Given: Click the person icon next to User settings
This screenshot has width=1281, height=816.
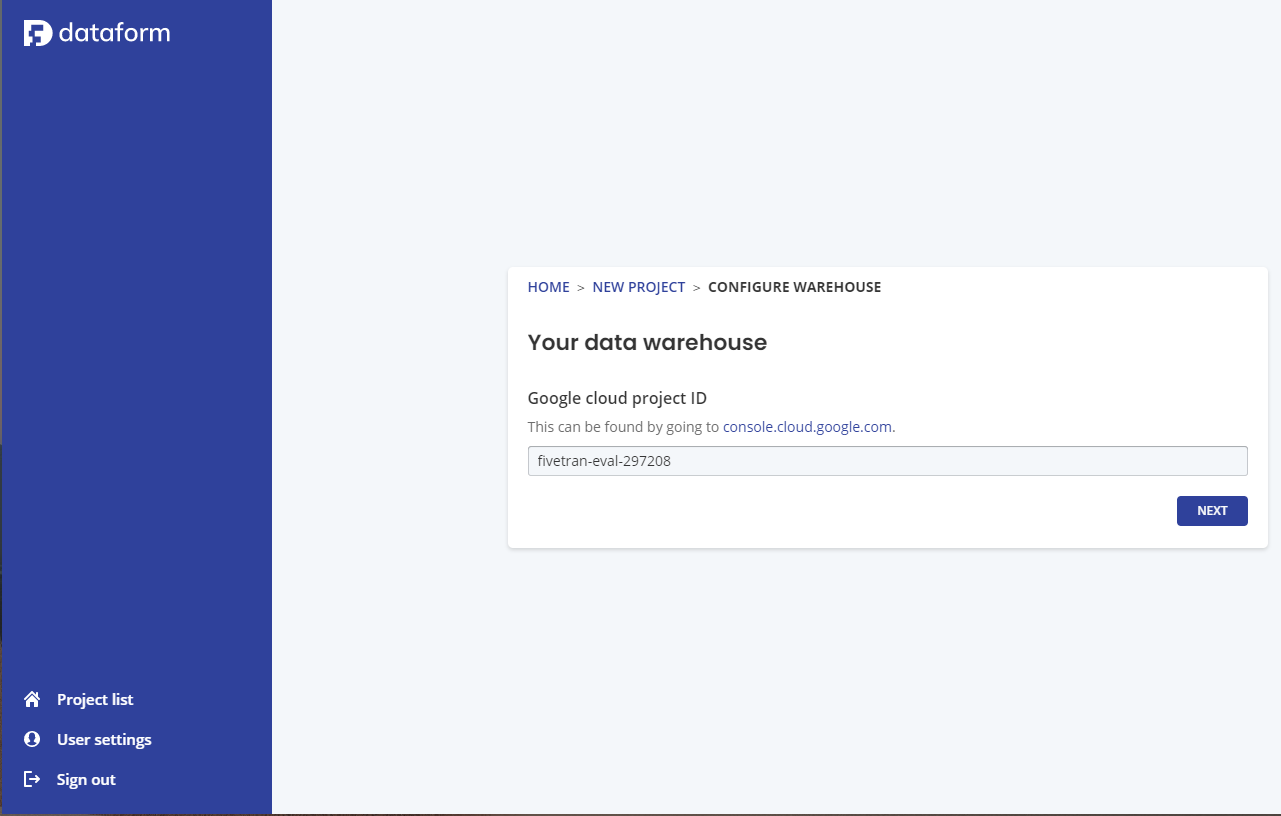Looking at the screenshot, I should [31, 738].
